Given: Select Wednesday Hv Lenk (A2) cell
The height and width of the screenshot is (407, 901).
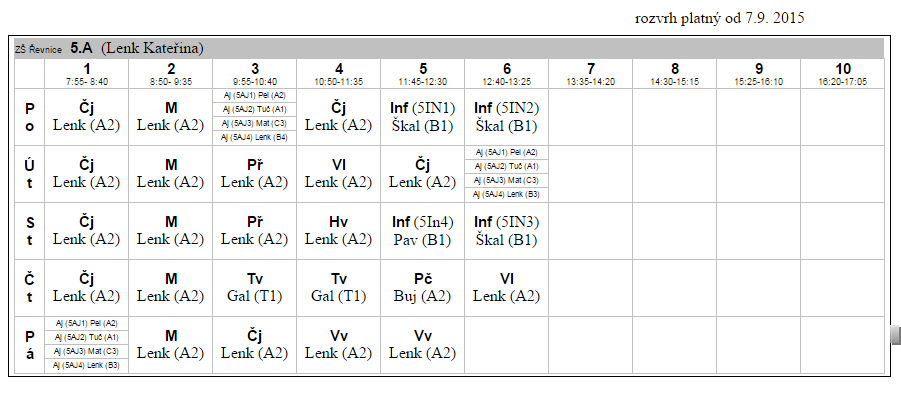Looking at the screenshot, I should coord(338,231).
